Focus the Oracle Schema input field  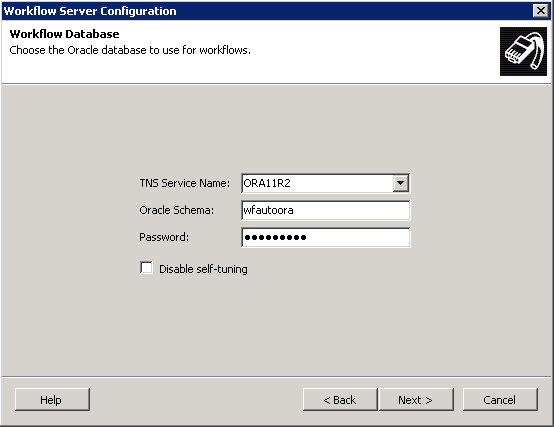[x=325, y=210]
